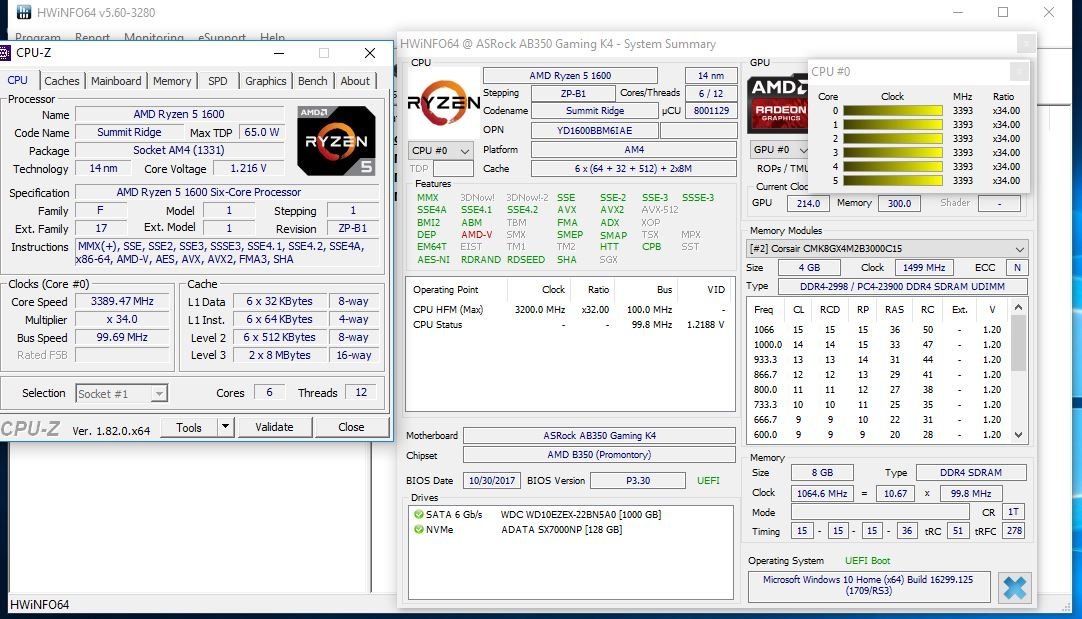
Task: Open the Socket #1 selection dropdown
Action: pyautogui.click(x=121, y=393)
